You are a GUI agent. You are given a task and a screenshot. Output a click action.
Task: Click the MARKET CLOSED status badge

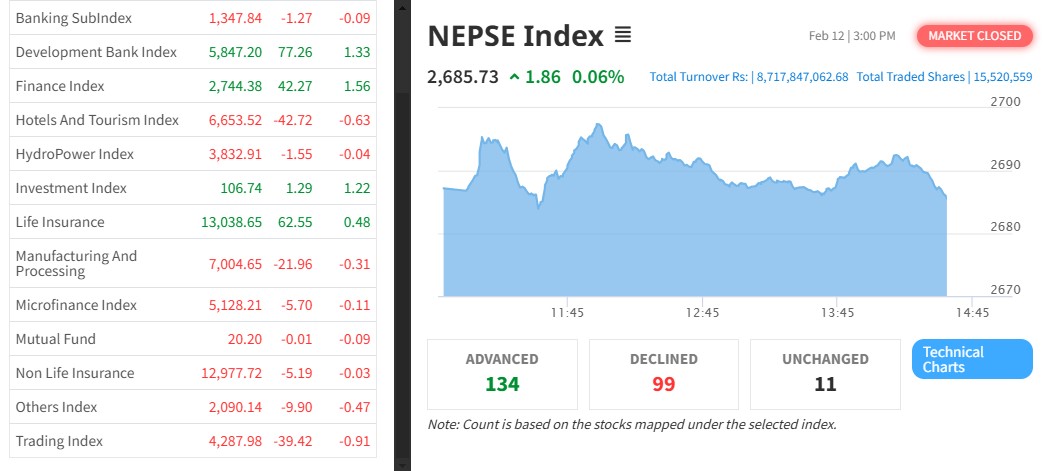click(x=974, y=36)
